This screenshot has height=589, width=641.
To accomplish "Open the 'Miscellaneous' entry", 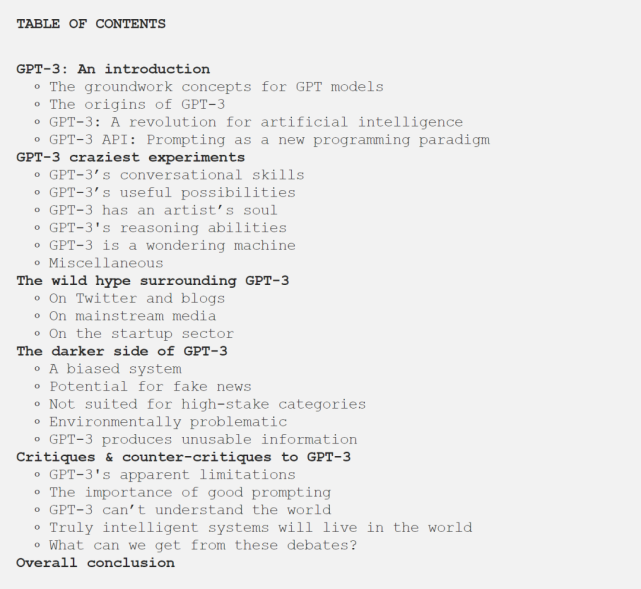I will click(106, 263).
